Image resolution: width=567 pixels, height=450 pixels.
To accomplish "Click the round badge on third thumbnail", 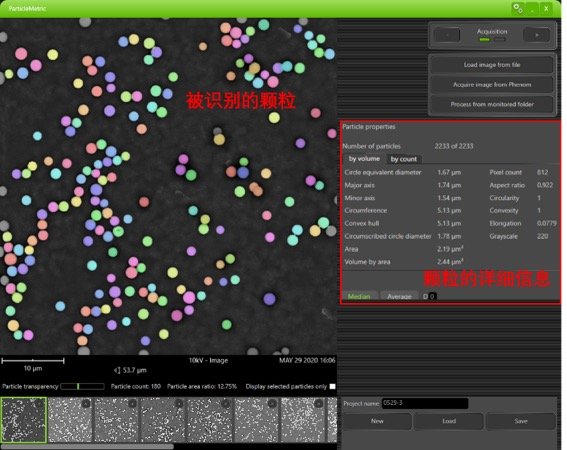I will pos(132,404).
